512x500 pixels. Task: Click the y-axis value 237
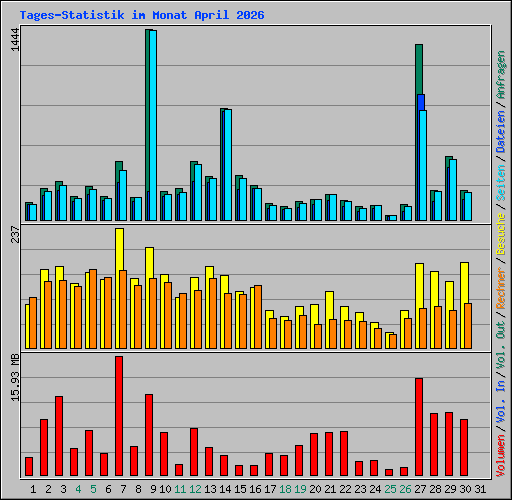15,234
